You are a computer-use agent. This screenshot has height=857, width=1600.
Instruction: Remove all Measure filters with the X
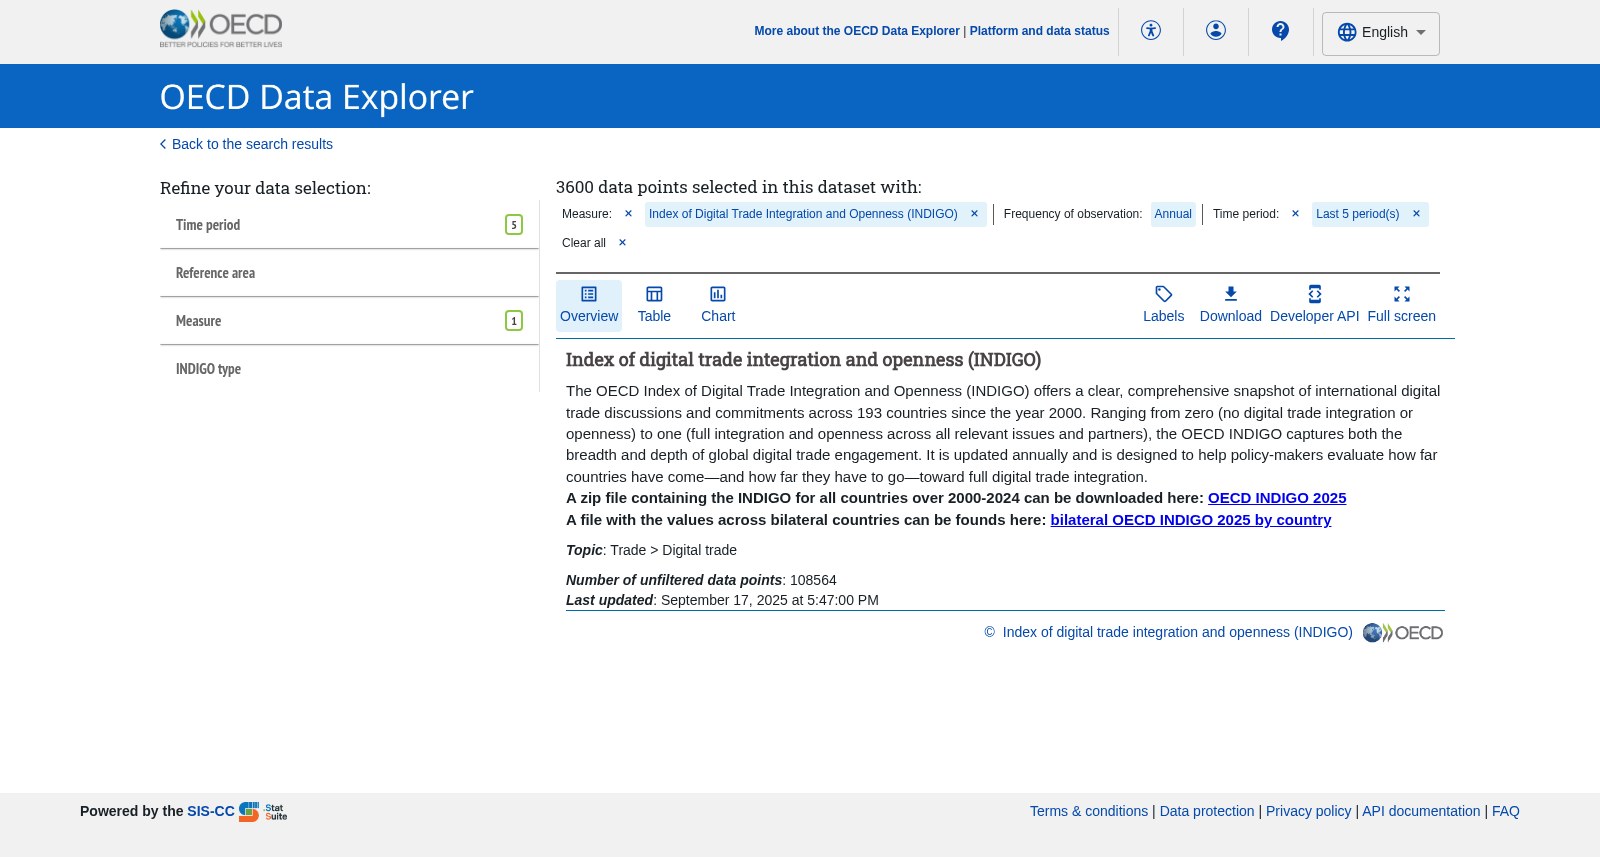pos(628,214)
